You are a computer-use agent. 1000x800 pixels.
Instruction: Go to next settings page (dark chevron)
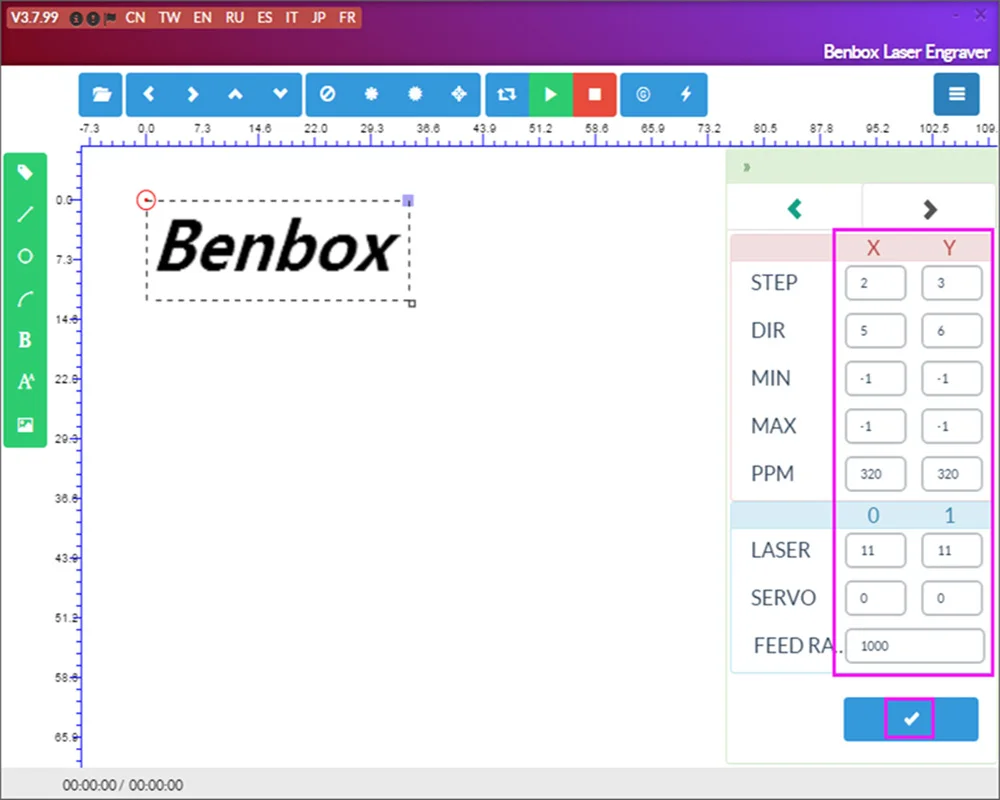tap(930, 209)
